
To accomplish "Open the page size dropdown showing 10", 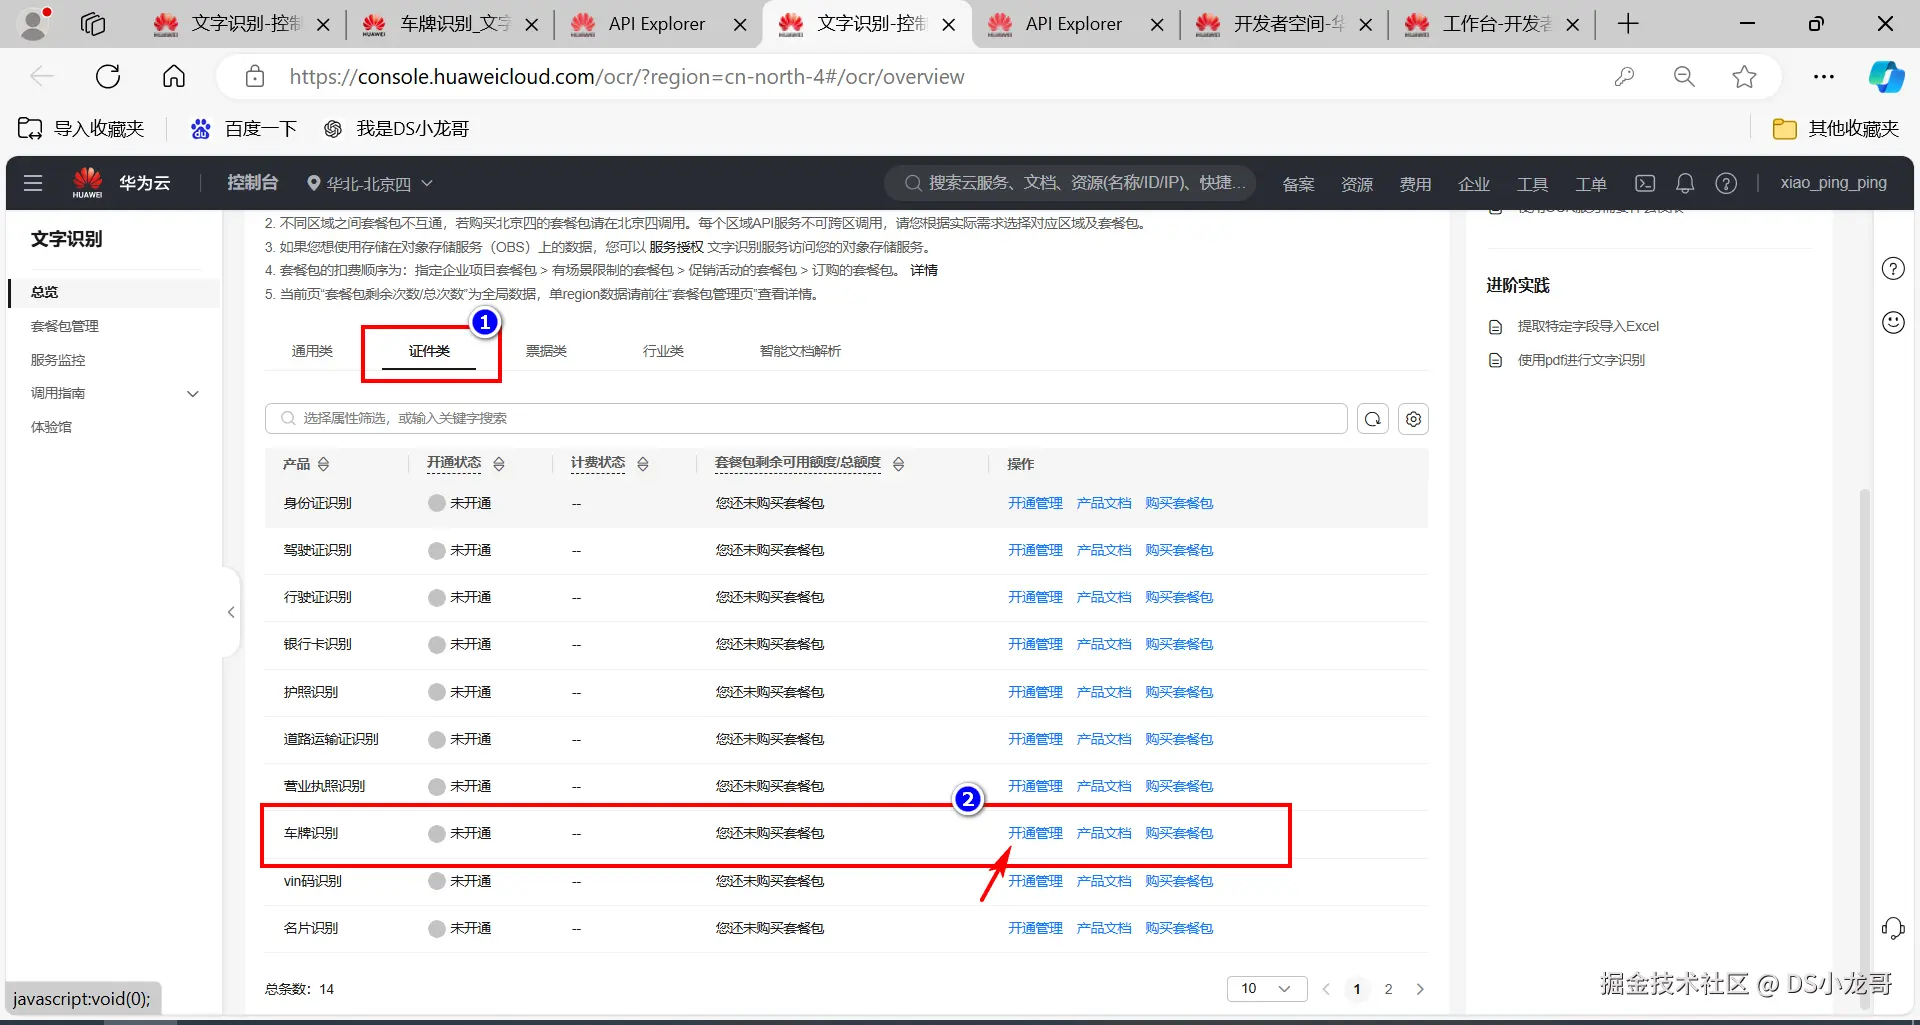I will point(1267,989).
